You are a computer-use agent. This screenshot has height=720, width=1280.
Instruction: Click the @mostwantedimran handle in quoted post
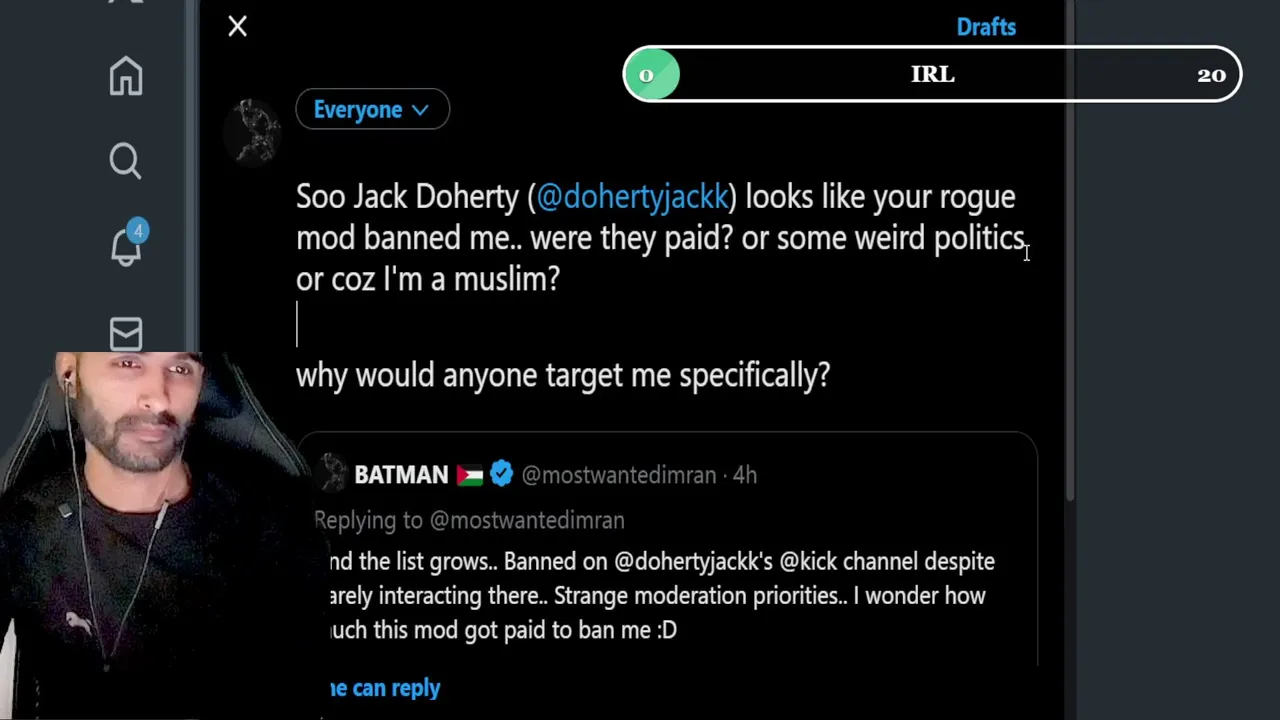pos(618,475)
